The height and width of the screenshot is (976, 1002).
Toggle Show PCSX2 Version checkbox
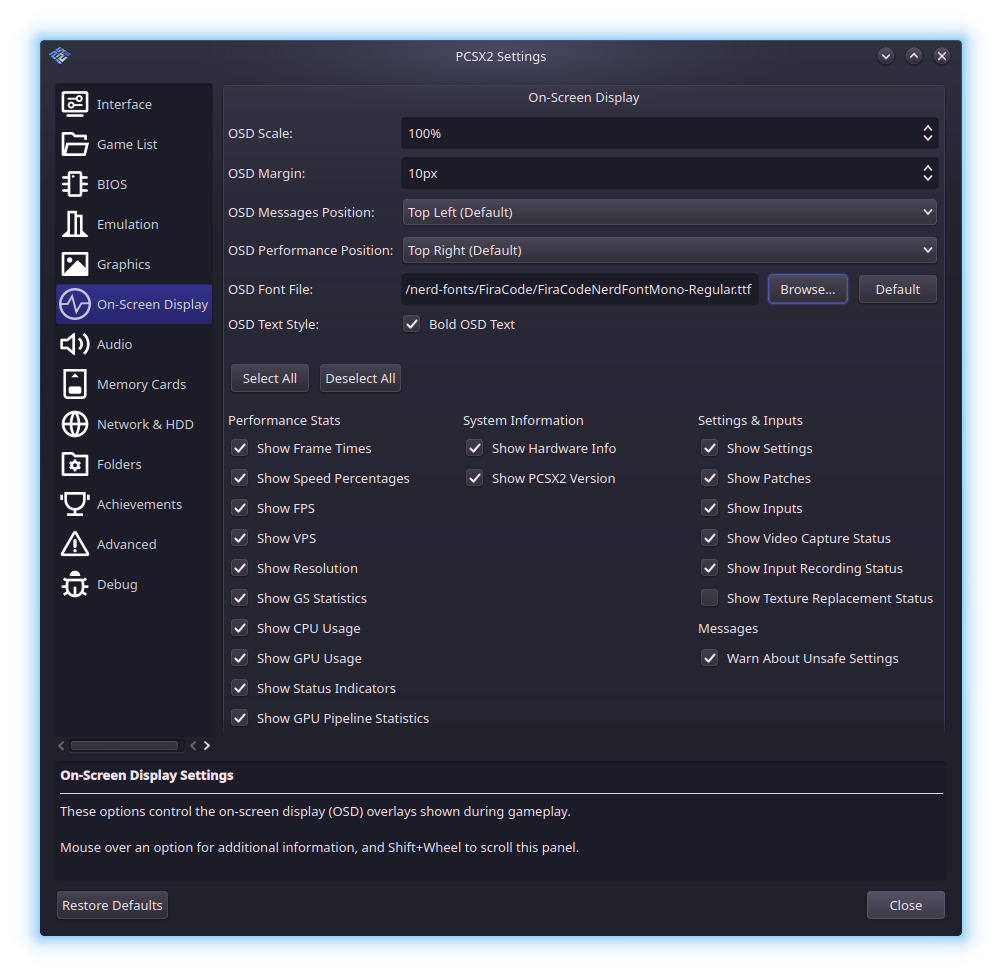coord(474,478)
